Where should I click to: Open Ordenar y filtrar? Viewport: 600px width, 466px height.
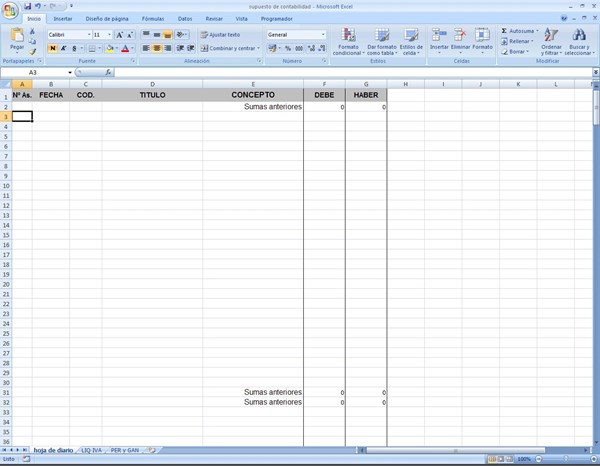(x=551, y=42)
